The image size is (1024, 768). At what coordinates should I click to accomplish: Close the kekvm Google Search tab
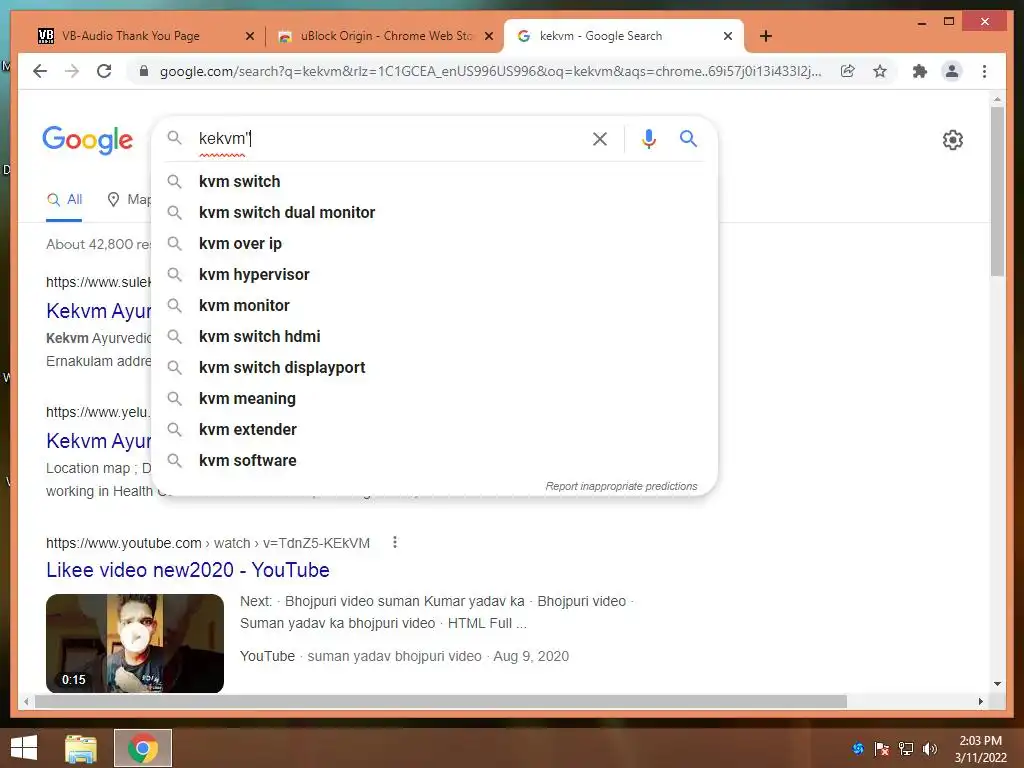click(728, 37)
